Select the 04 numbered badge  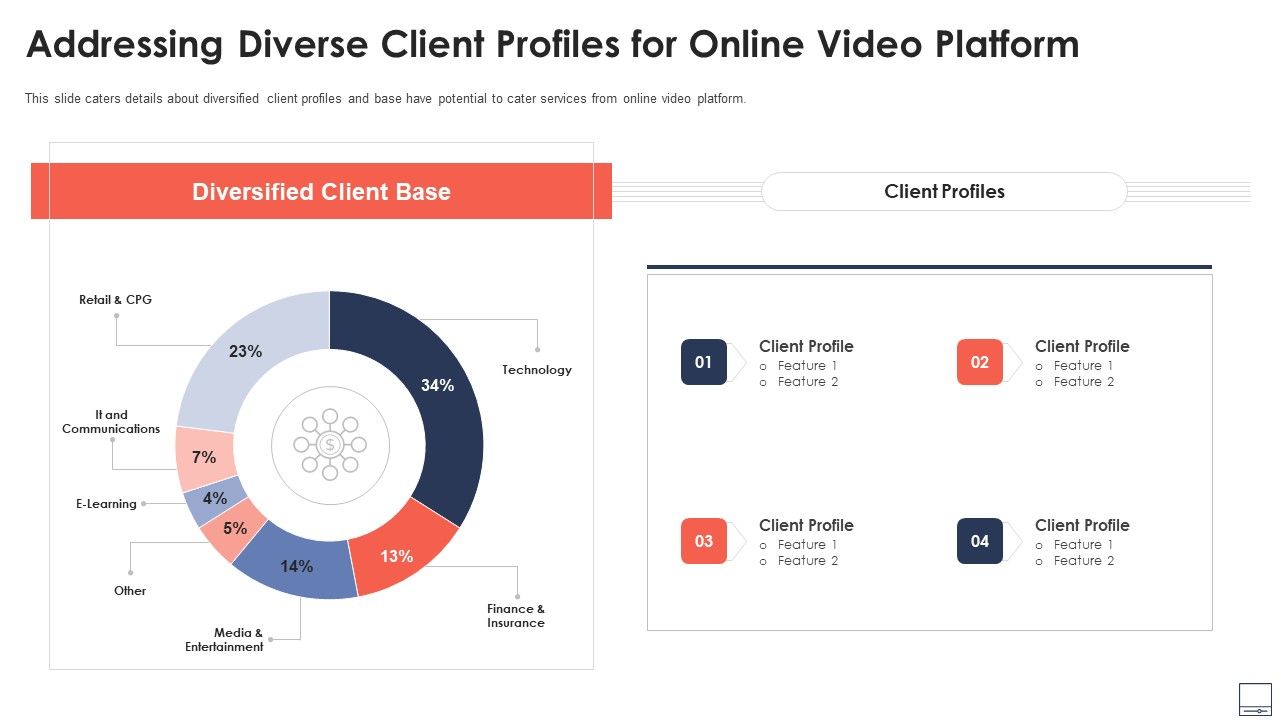click(x=980, y=541)
